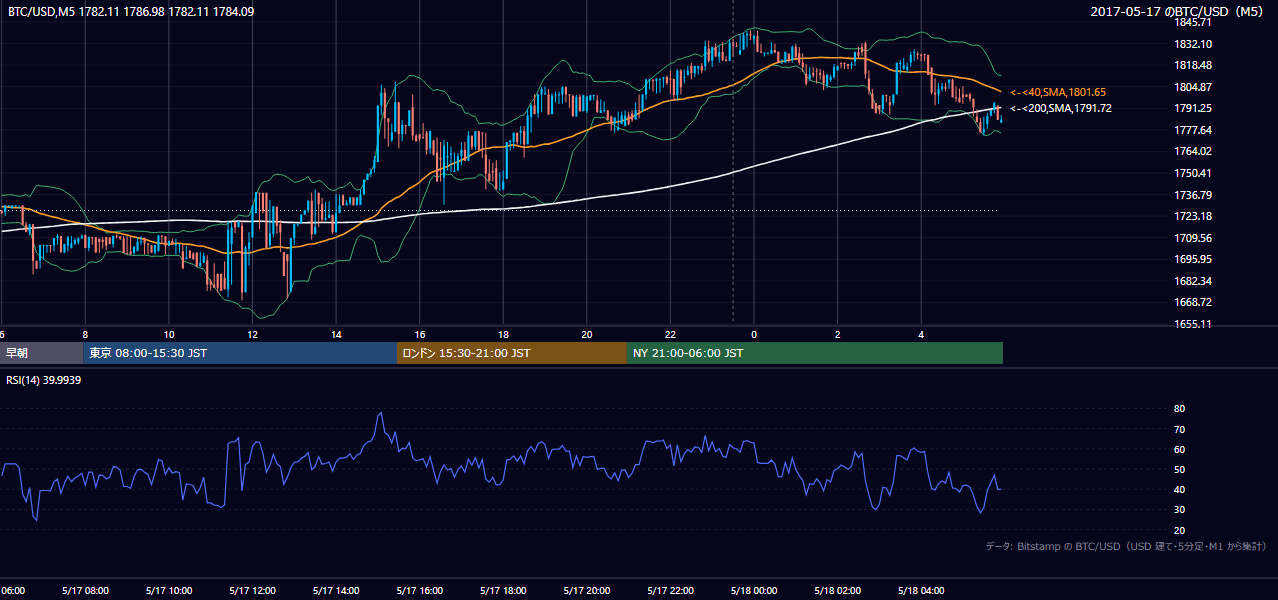Click the 5/18 04:00 date axis label
The image size is (1278, 600).
pyautogui.click(x=922, y=591)
